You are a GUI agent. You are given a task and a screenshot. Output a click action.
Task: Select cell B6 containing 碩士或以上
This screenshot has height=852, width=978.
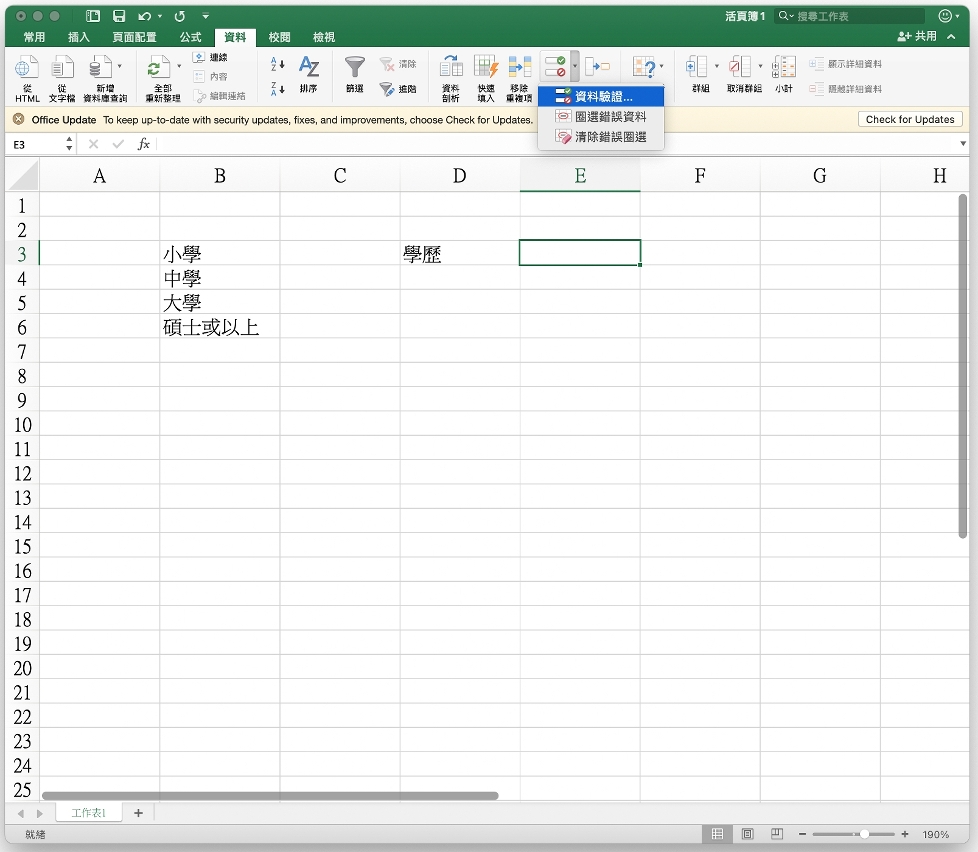(219, 327)
